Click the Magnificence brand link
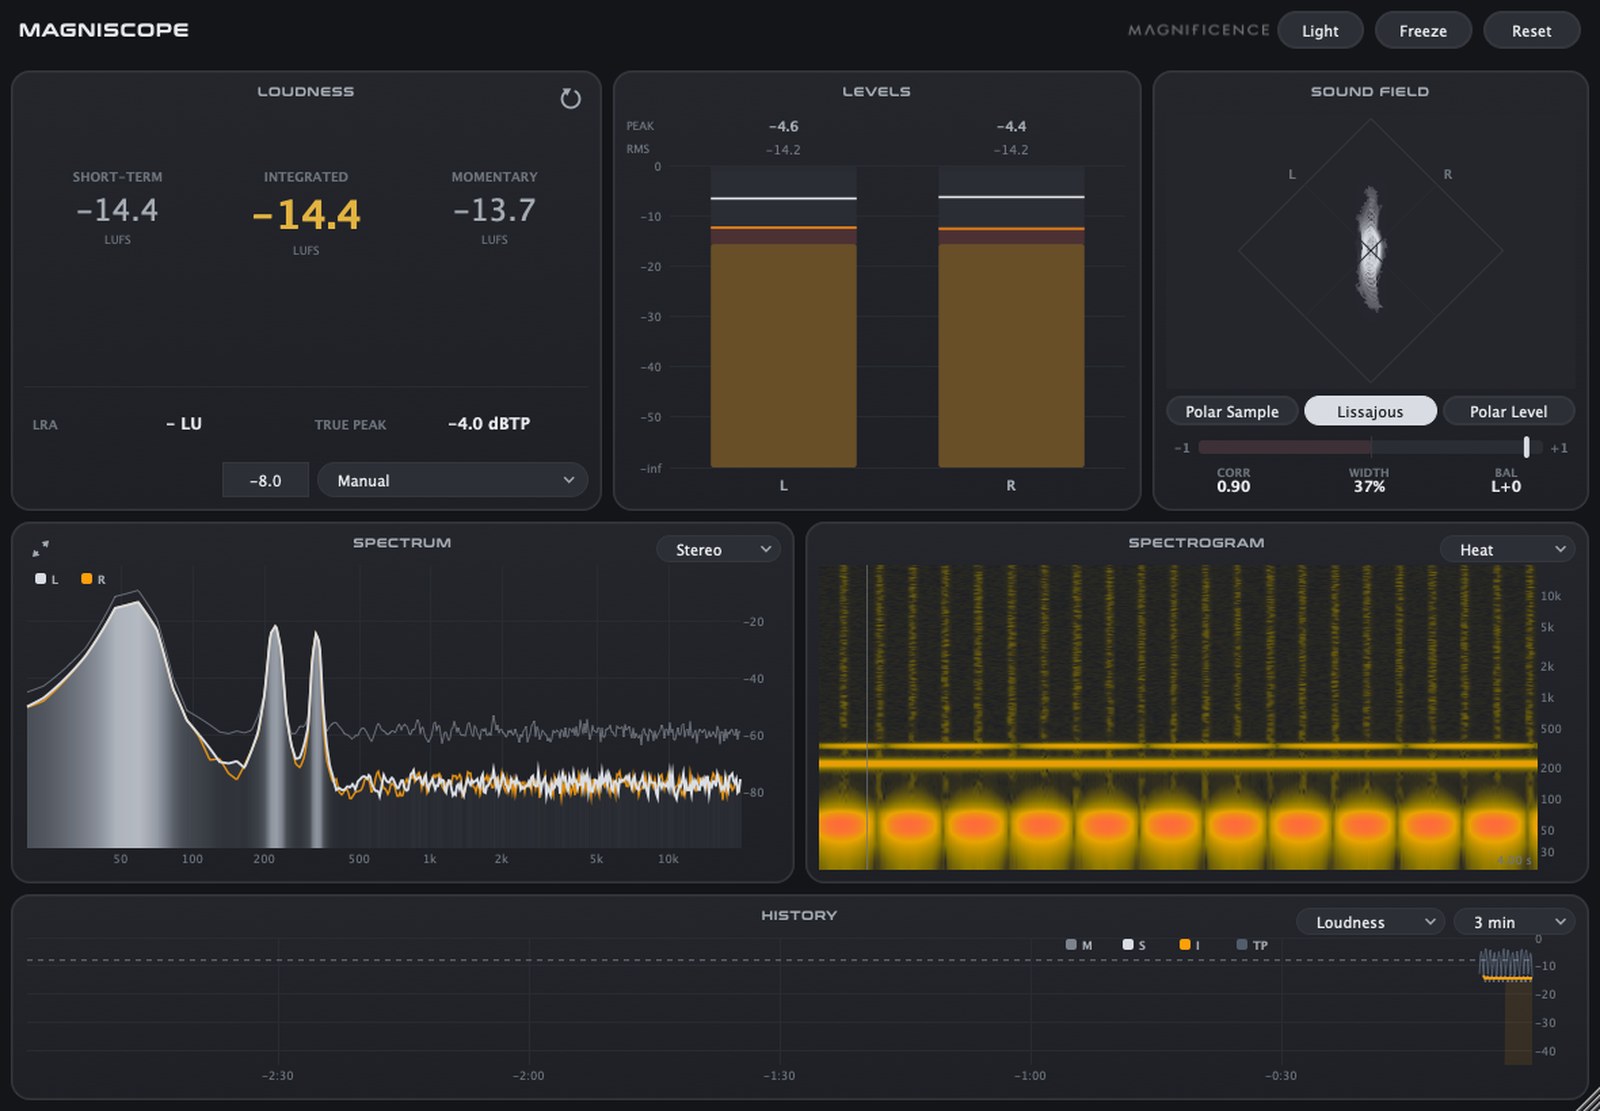The height and width of the screenshot is (1111, 1600). coord(1198,30)
